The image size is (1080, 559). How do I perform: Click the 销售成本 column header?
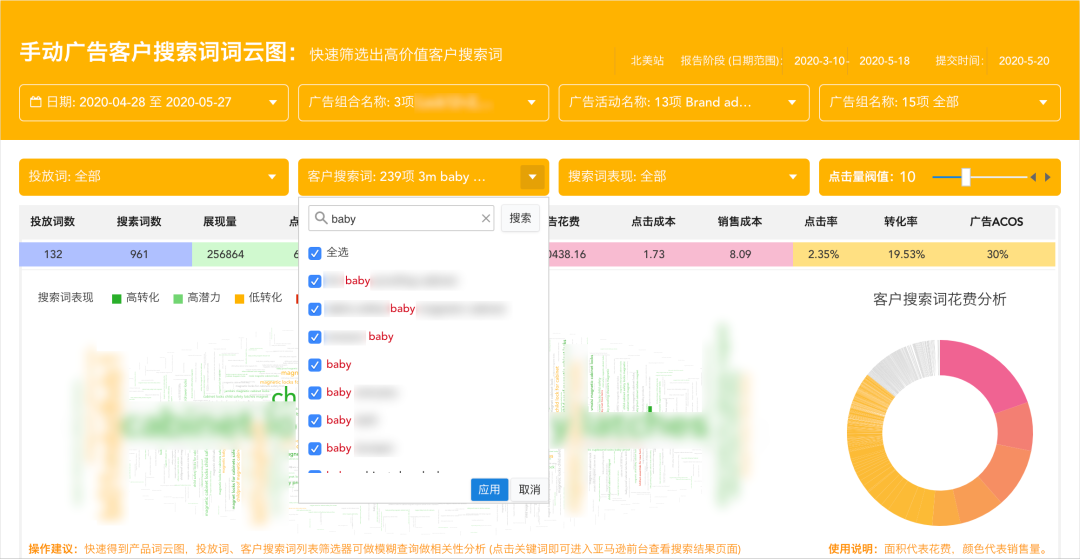[x=740, y=222]
